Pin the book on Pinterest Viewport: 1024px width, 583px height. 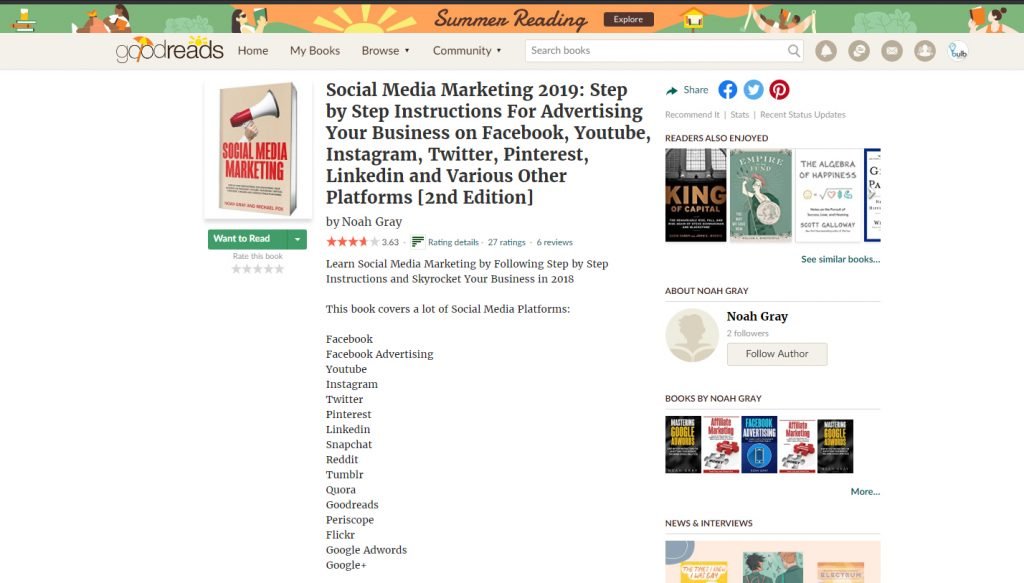(779, 89)
